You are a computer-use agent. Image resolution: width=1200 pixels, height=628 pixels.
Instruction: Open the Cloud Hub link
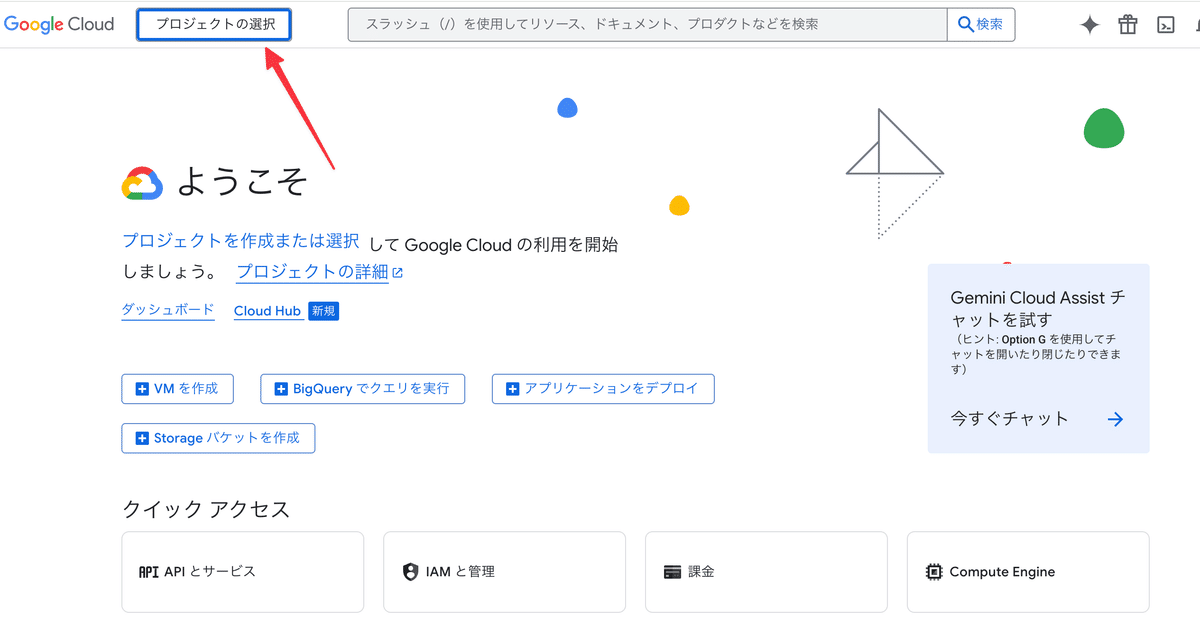pyautogui.click(x=268, y=311)
